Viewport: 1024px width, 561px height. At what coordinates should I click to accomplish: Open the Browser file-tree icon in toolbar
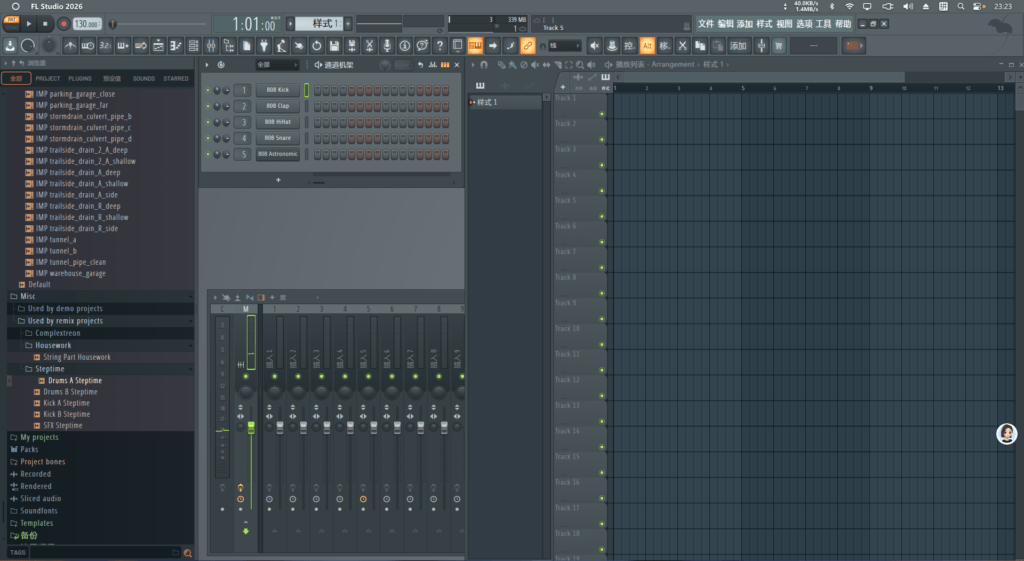pos(229,46)
